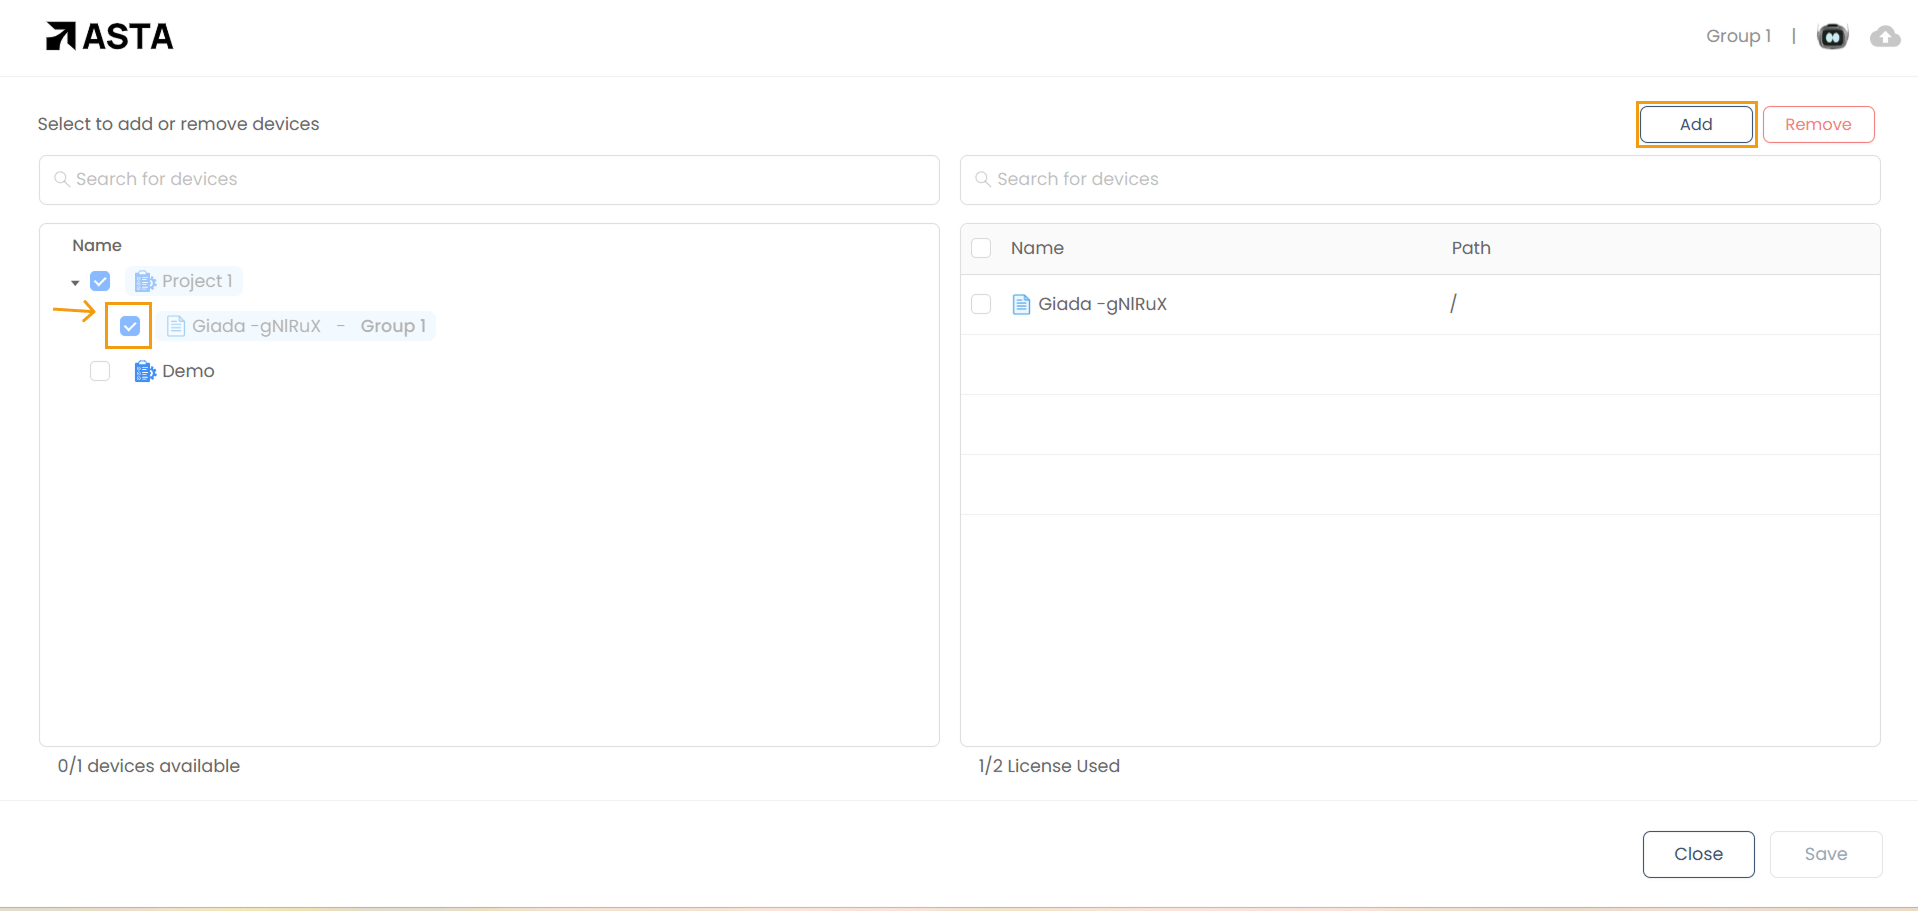This screenshot has height=911, width=1918.
Task: Uncheck the Giada -gNlRuX Group 1 checkbox
Action: click(130, 326)
